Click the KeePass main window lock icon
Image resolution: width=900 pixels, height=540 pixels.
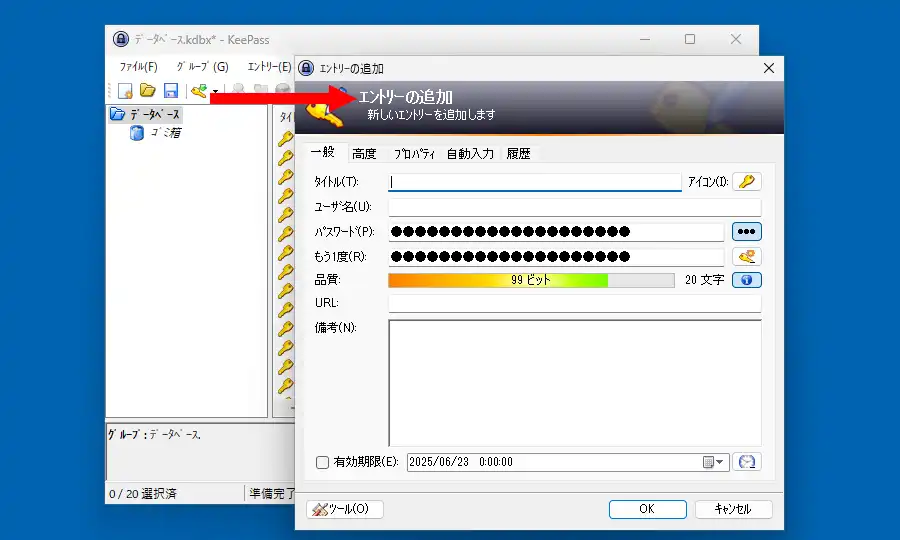click(x=121, y=39)
